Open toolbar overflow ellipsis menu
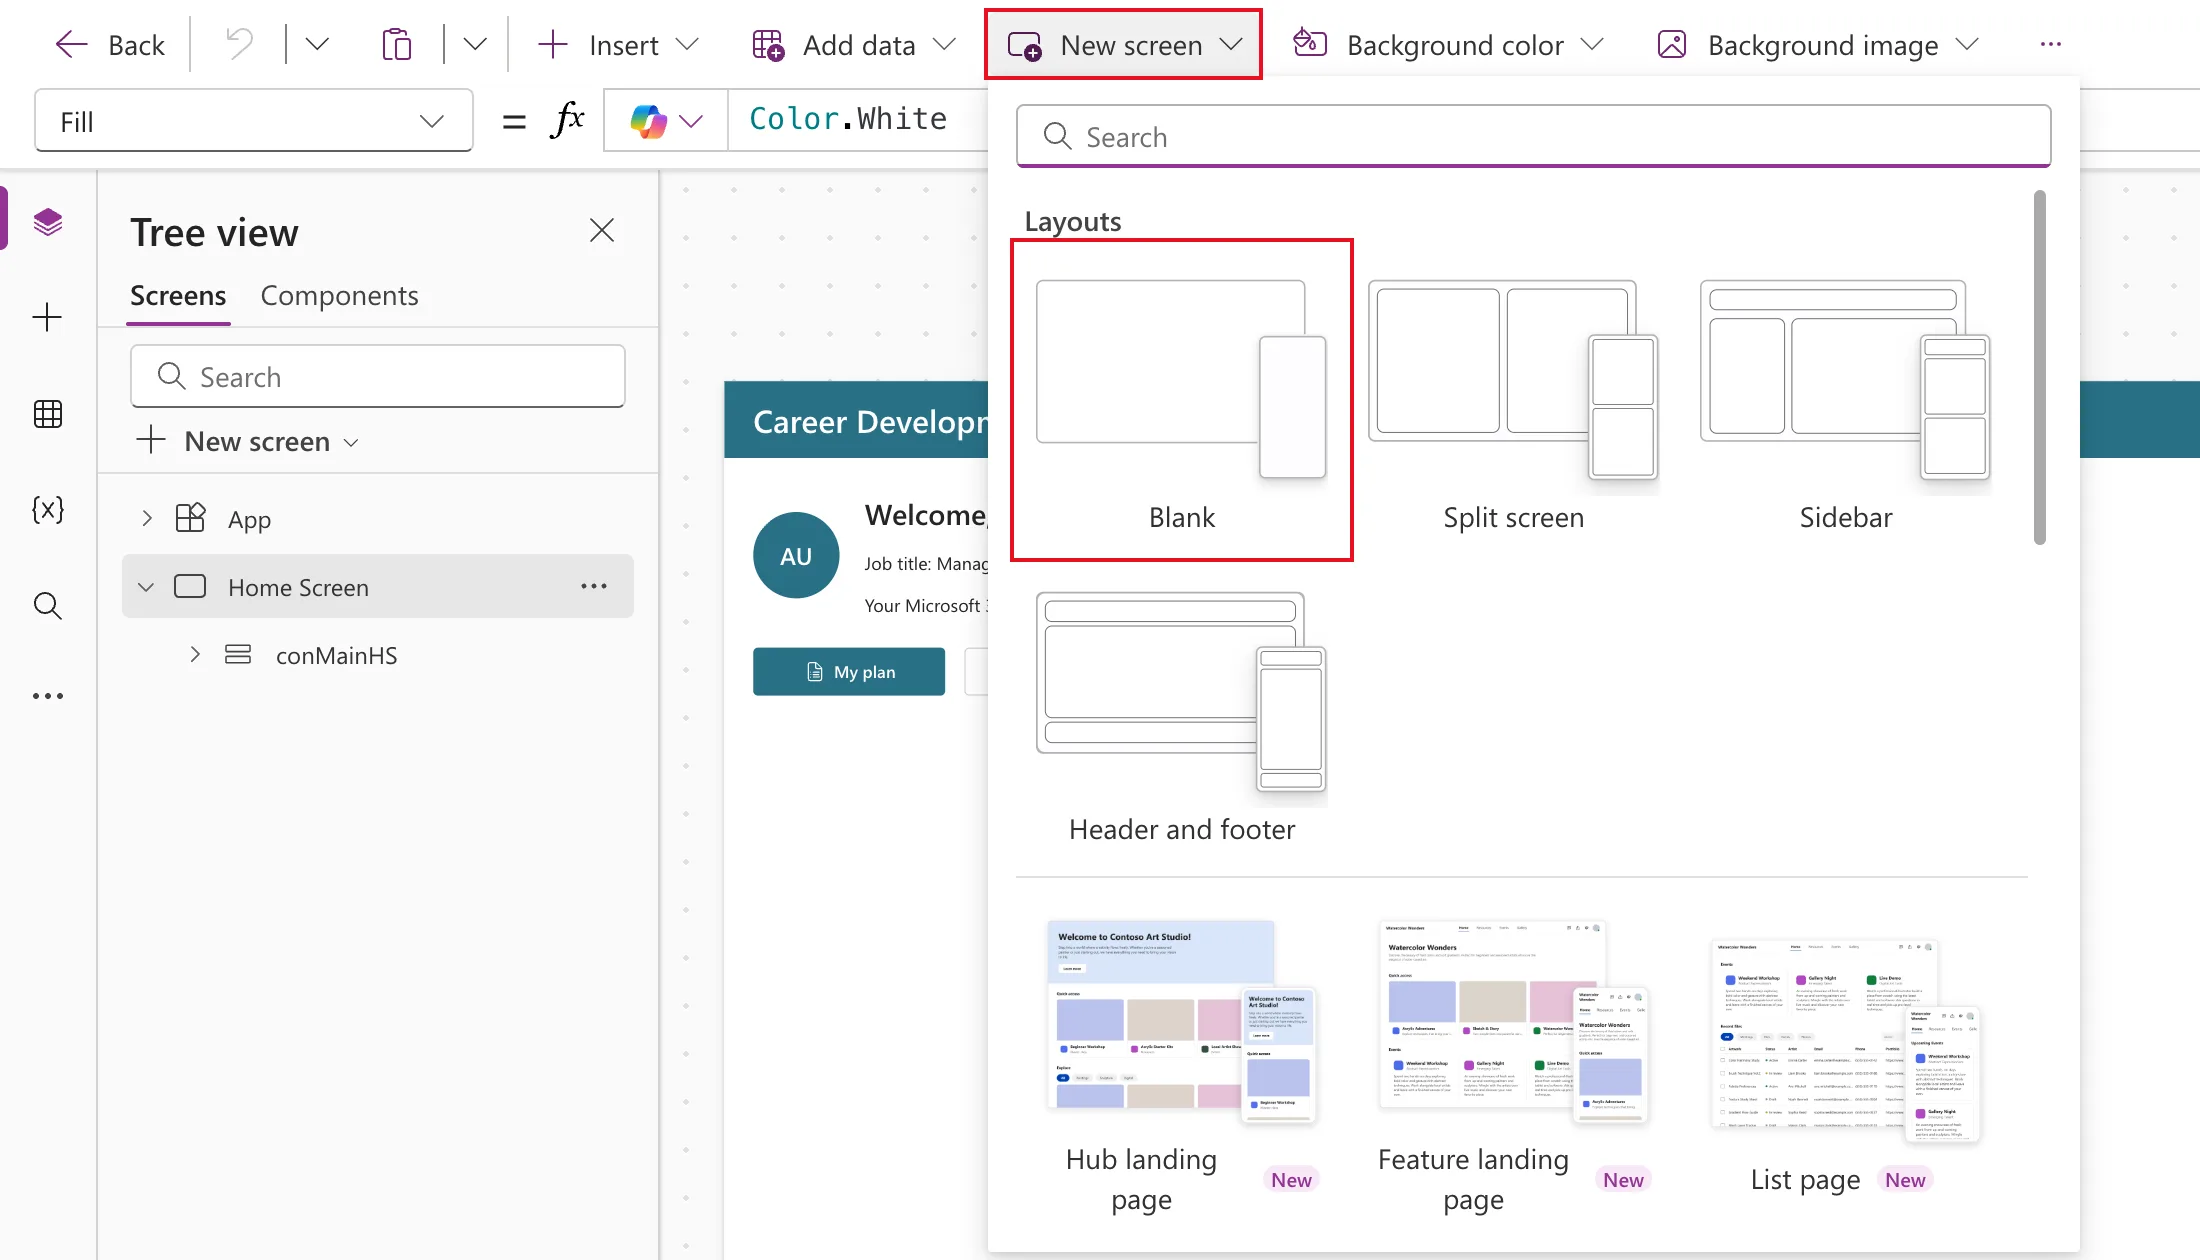 tap(2051, 45)
